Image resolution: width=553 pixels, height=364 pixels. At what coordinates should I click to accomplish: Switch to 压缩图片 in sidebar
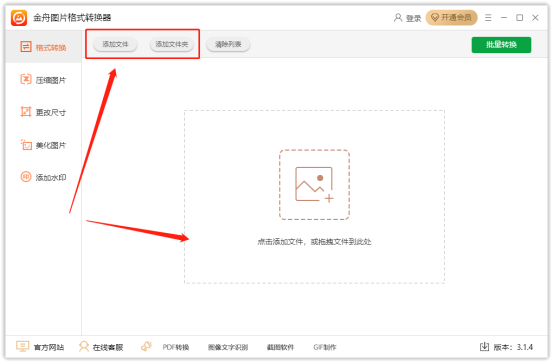click(43, 80)
